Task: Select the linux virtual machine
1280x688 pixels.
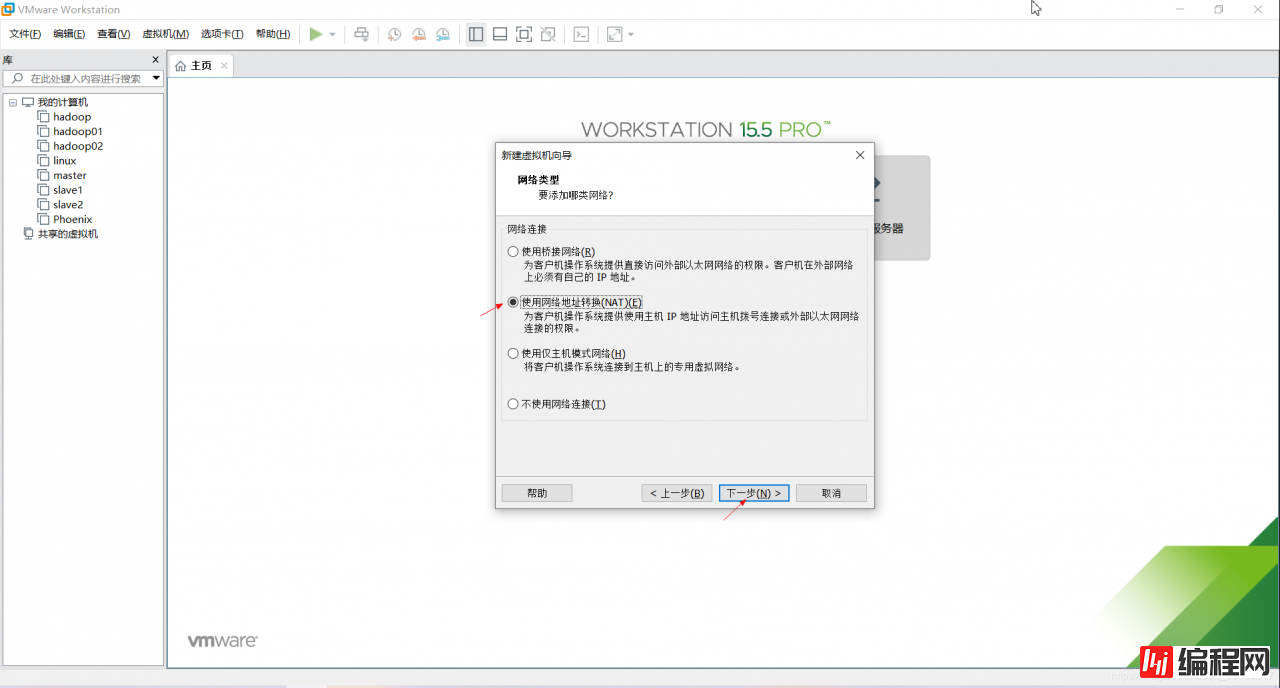Action: point(65,160)
